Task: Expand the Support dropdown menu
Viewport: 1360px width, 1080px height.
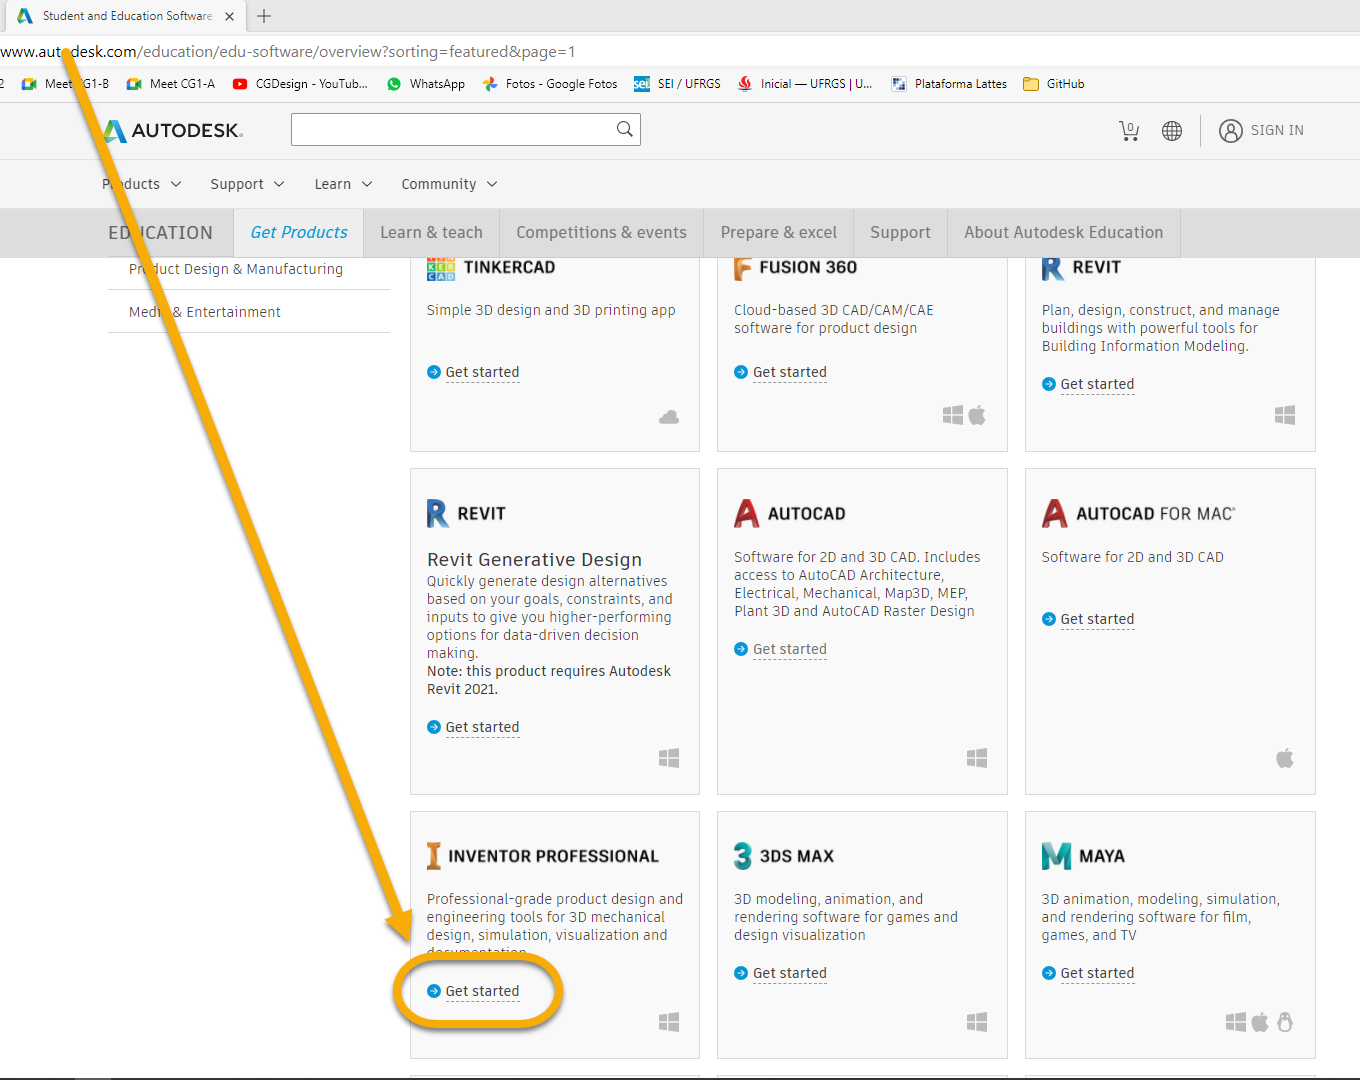Action: [247, 184]
